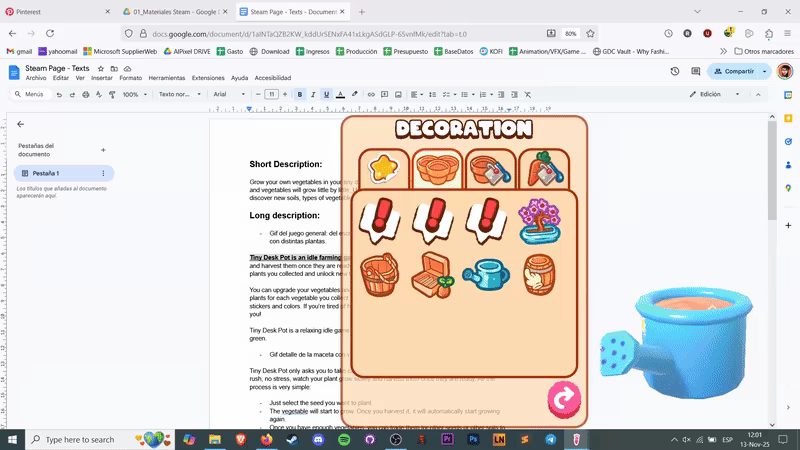Screen dimensions: 800x450
Task: Open the Compartir dropdown arrow
Action: click(x=764, y=71)
